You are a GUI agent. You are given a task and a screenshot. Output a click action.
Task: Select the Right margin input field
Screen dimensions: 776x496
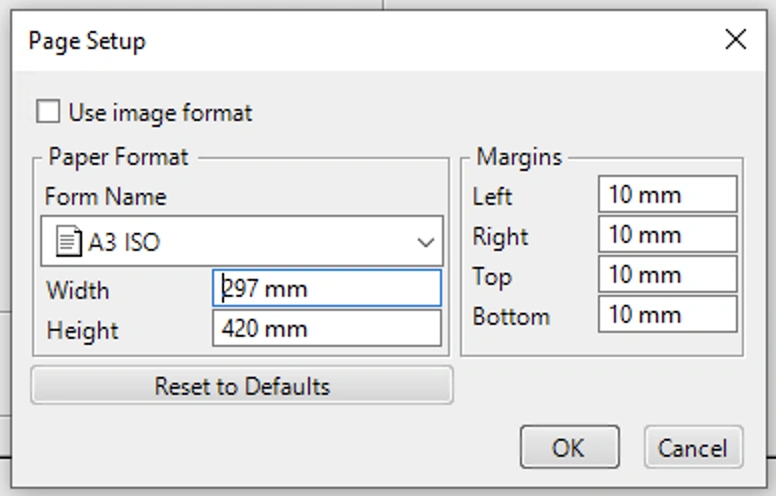[x=667, y=234]
